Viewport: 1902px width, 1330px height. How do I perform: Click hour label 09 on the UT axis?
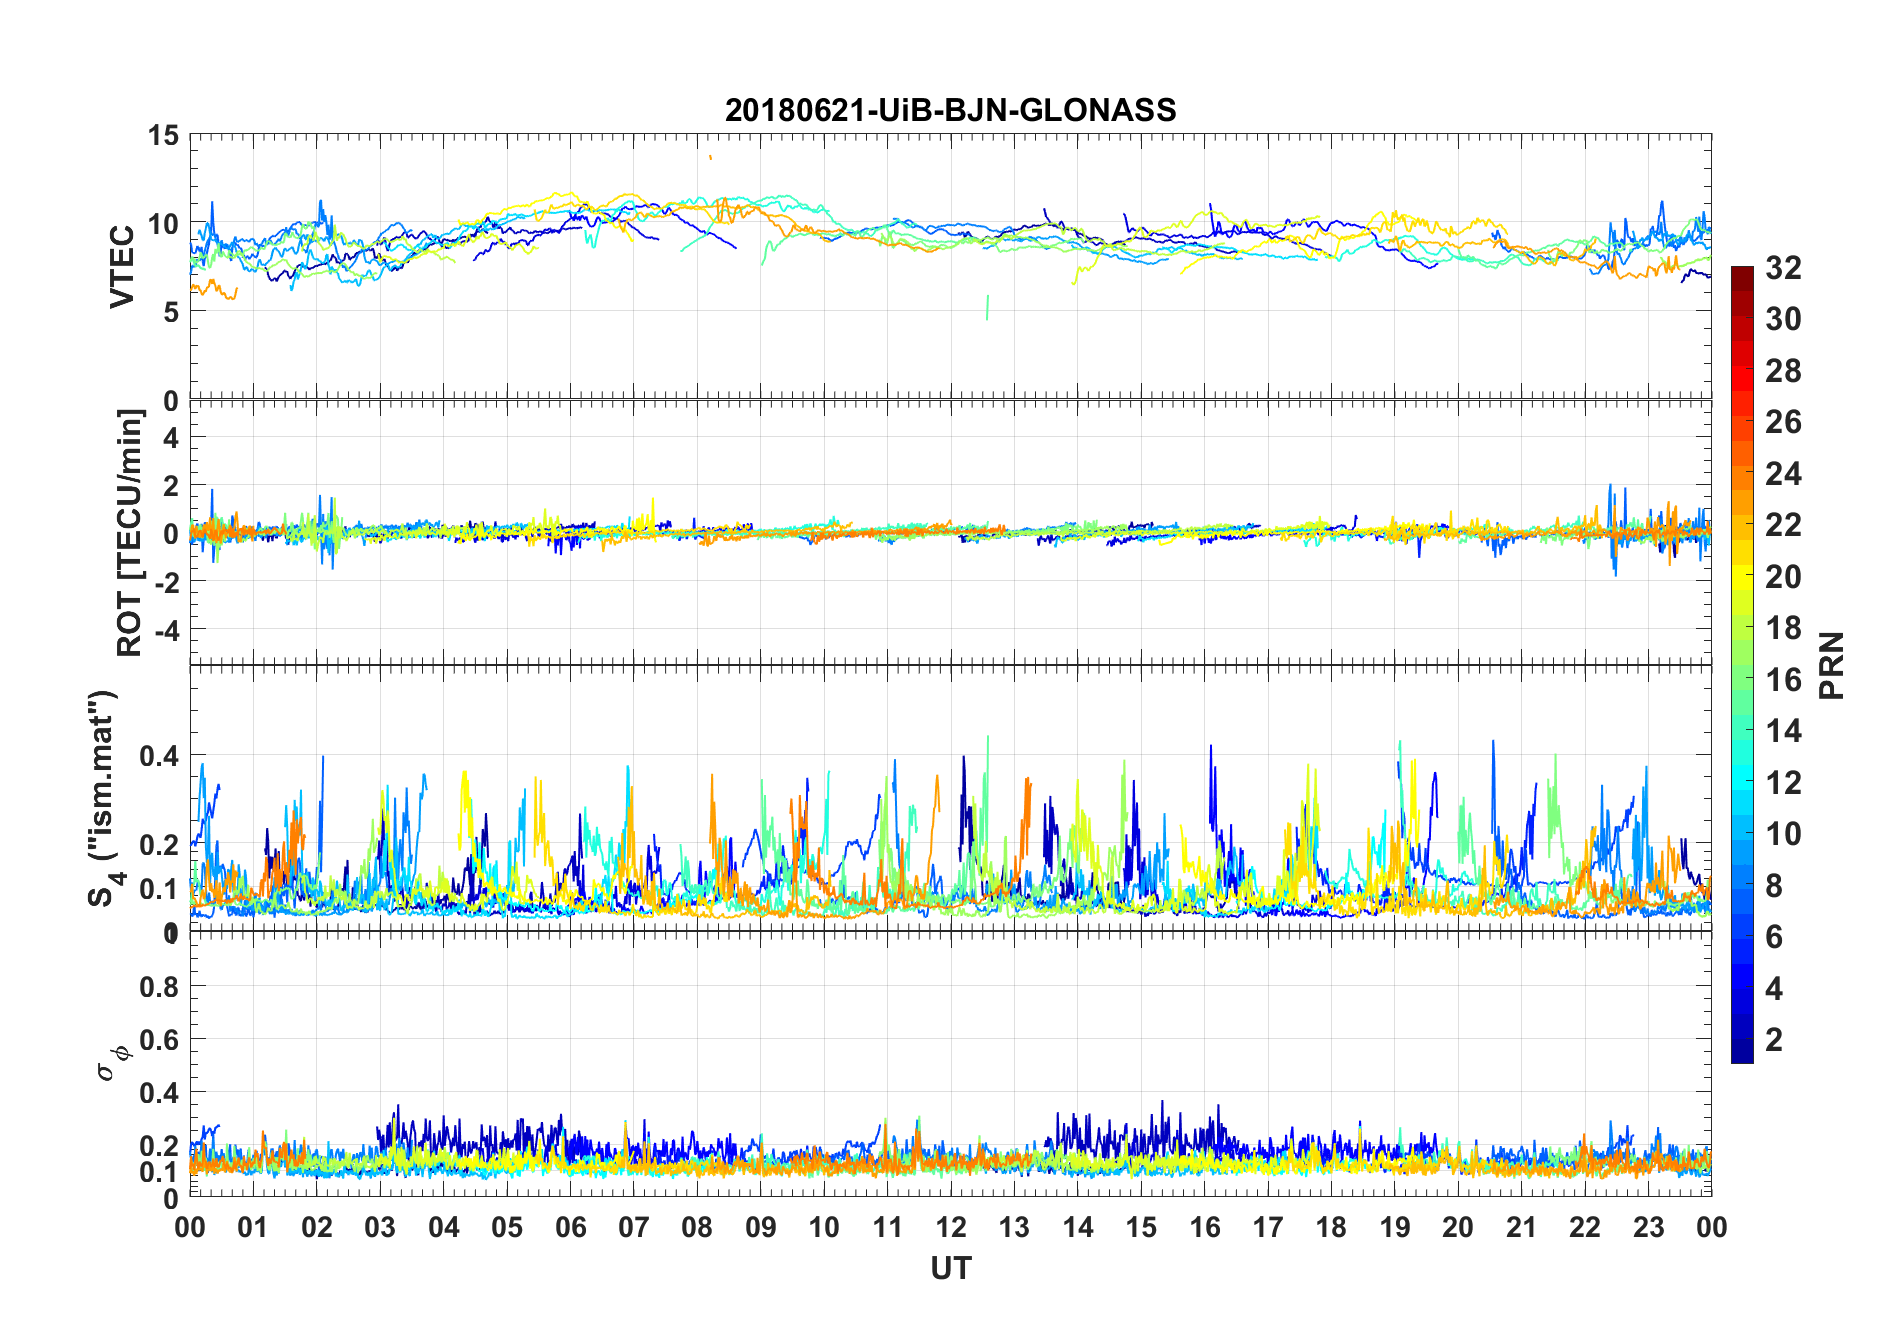coord(761,1227)
